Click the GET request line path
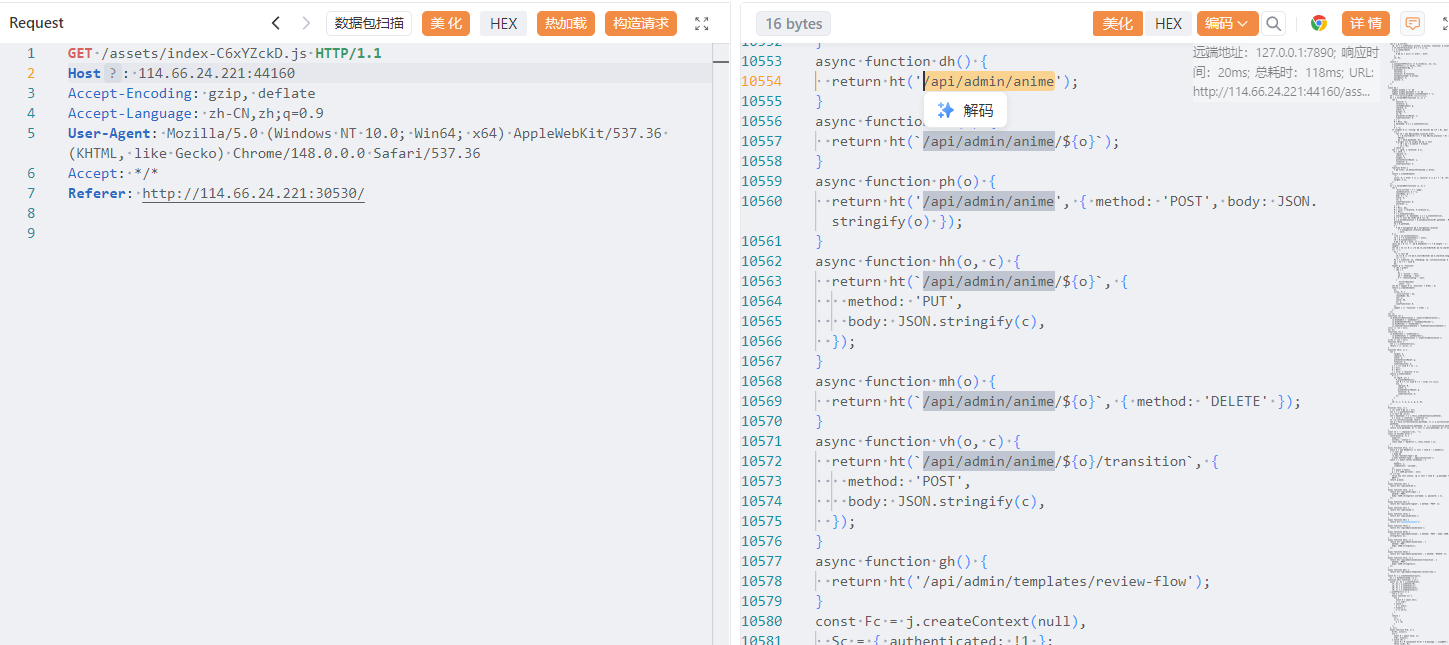The width and height of the screenshot is (1449, 645). 205,53
